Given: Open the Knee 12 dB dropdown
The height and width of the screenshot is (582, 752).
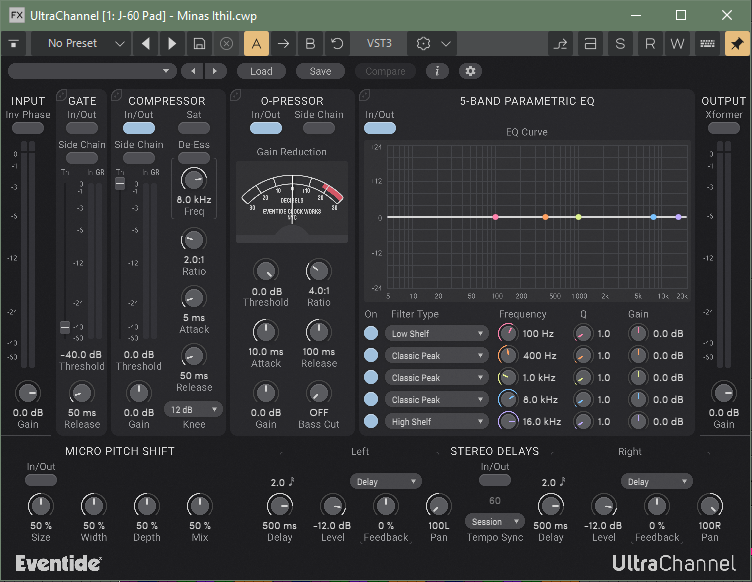Looking at the screenshot, I should pos(194,410).
